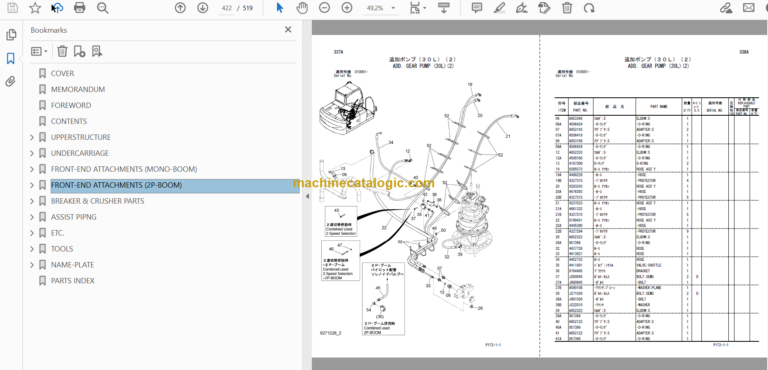768x370 pixels.
Task: Expand the UNDERCARRIAGE bookmark
Action: (x=32, y=153)
